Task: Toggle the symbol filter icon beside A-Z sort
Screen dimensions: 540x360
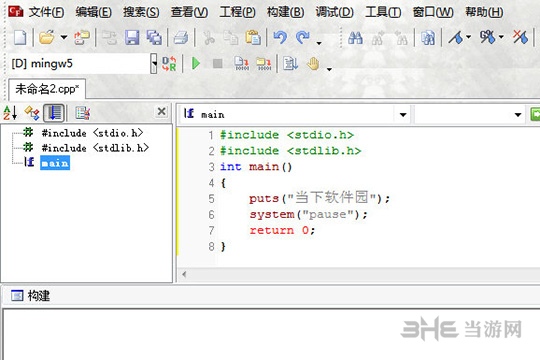Action: point(32,113)
